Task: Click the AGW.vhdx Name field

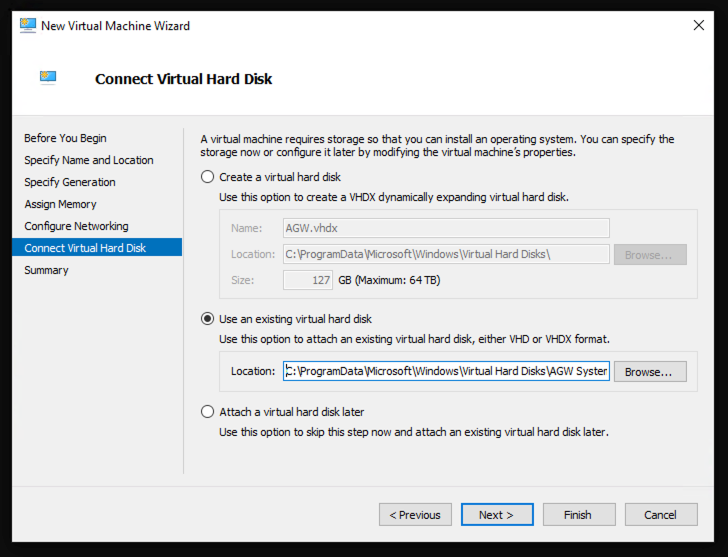Action: click(446, 227)
